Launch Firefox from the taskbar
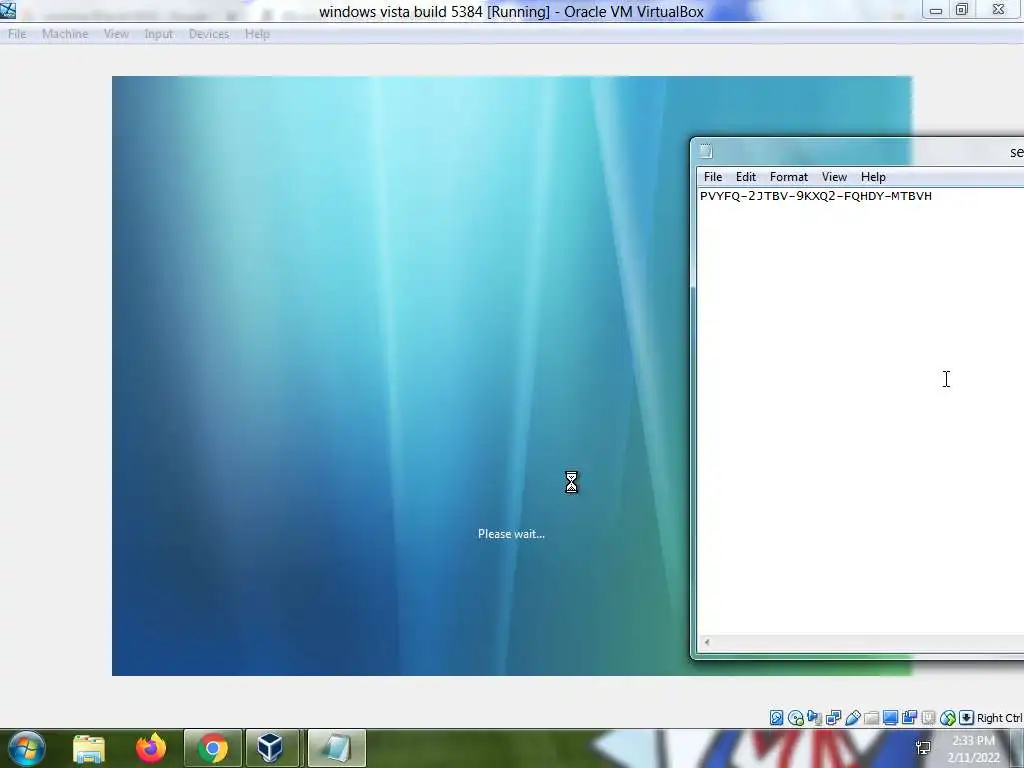This screenshot has height=768, width=1024. pos(151,748)
